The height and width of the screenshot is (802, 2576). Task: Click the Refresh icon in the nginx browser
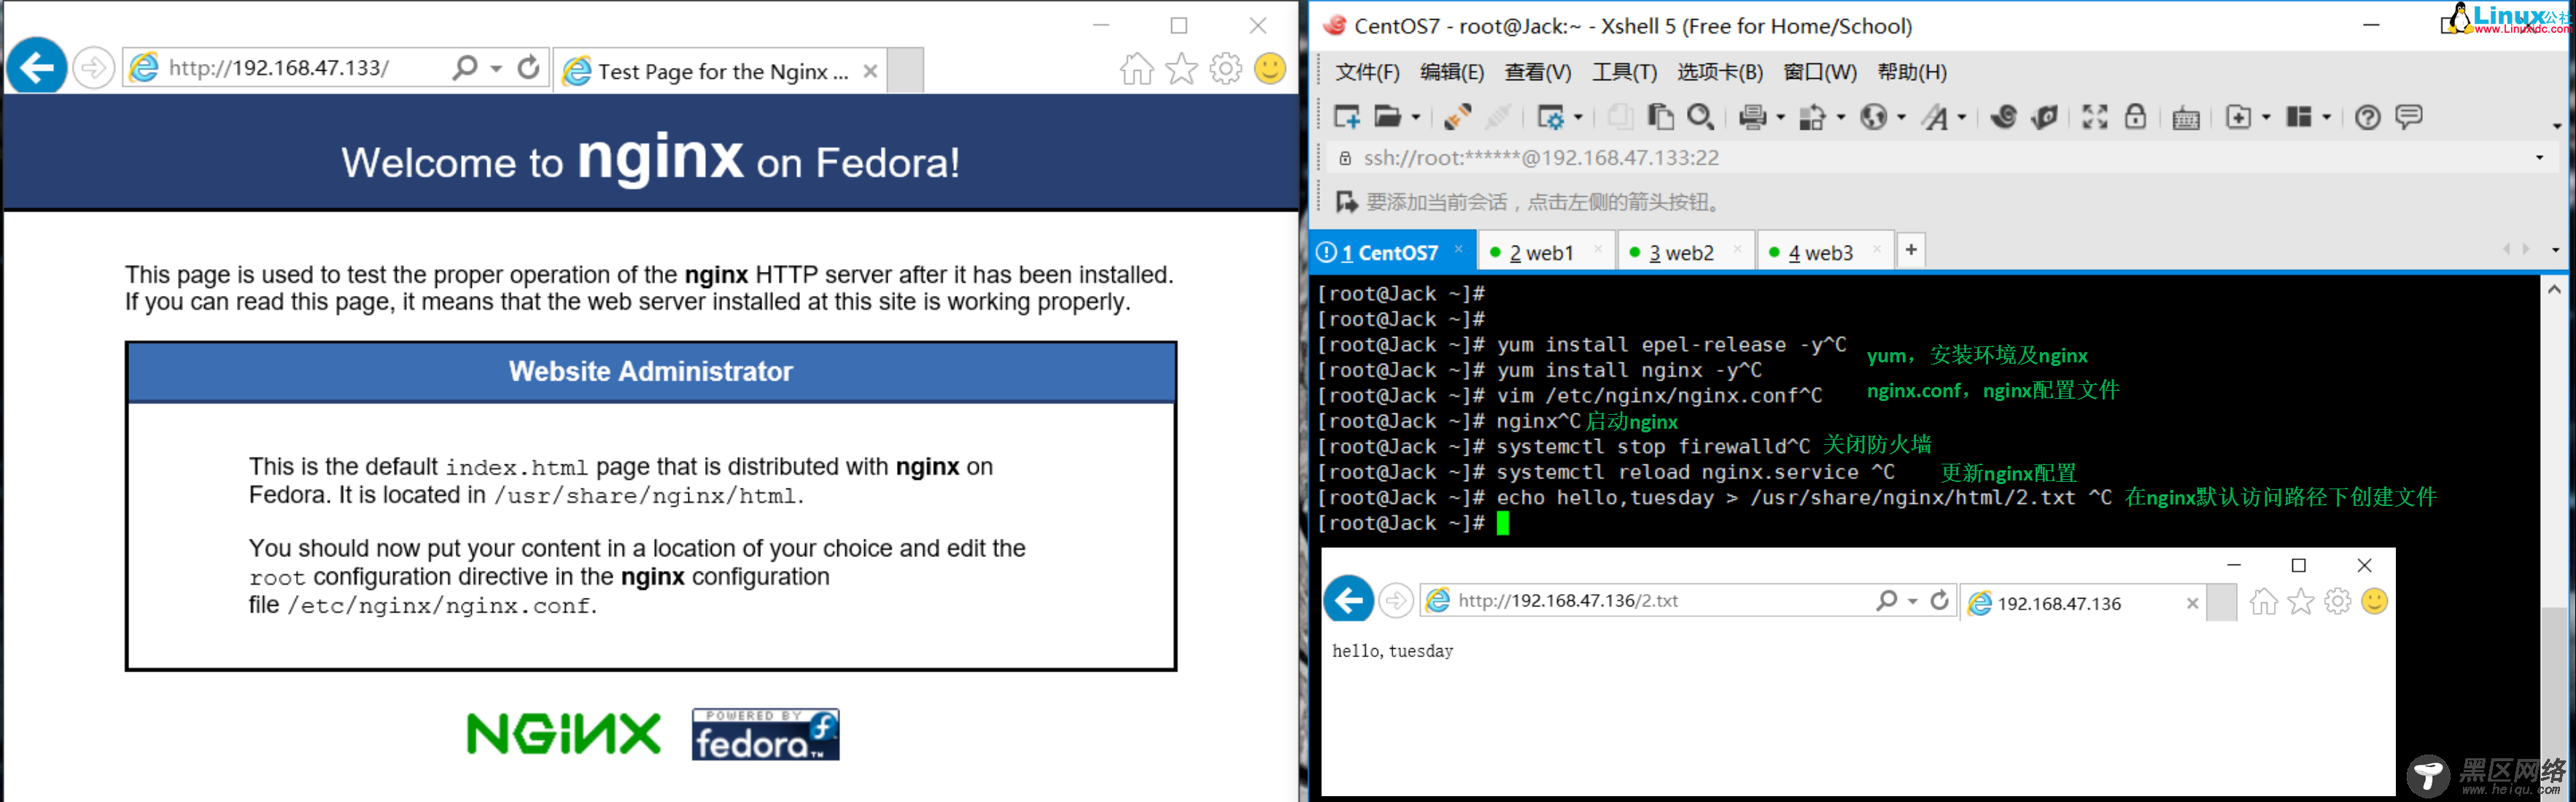[529, 68]
